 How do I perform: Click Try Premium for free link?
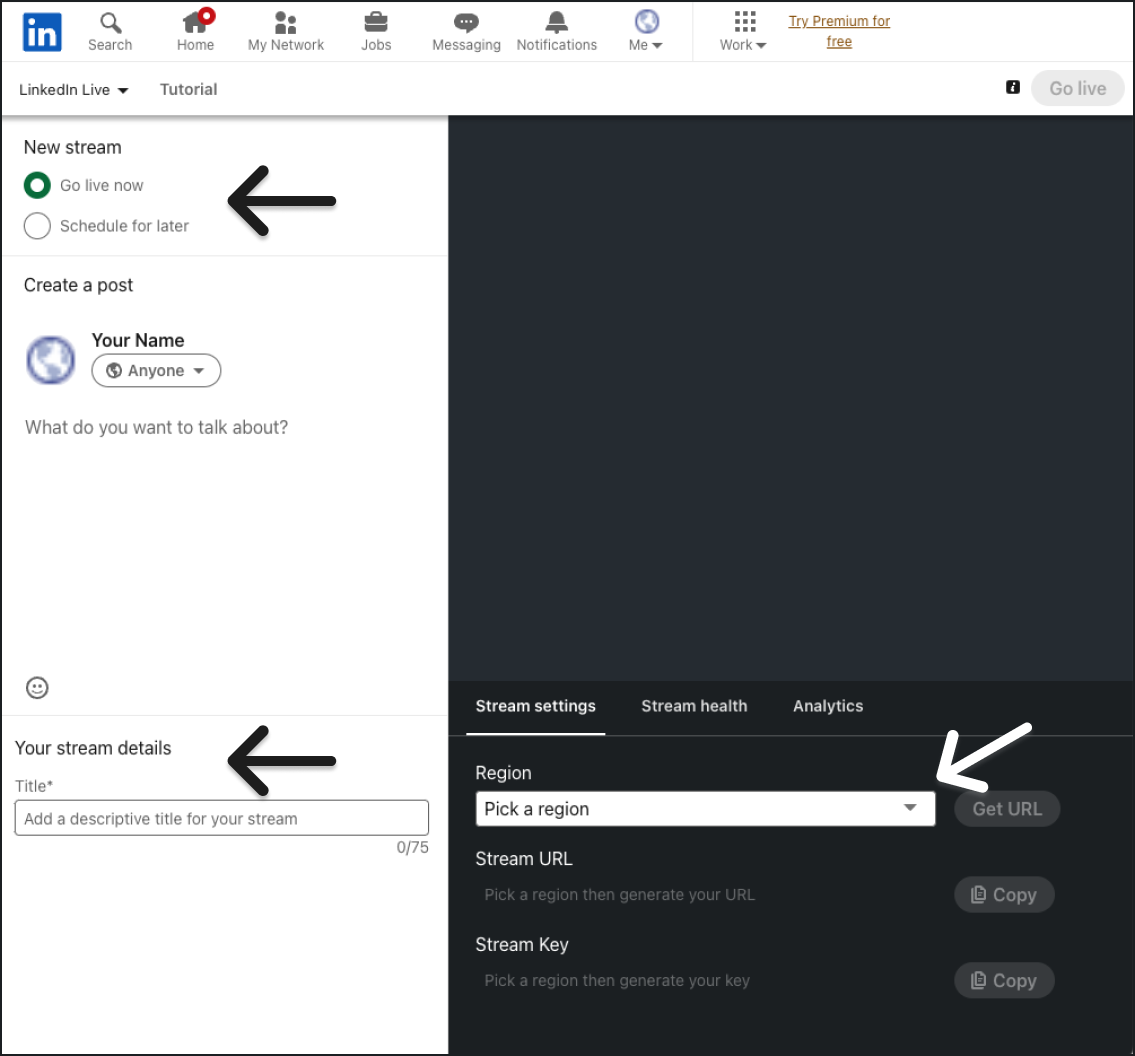coord(839,31)
